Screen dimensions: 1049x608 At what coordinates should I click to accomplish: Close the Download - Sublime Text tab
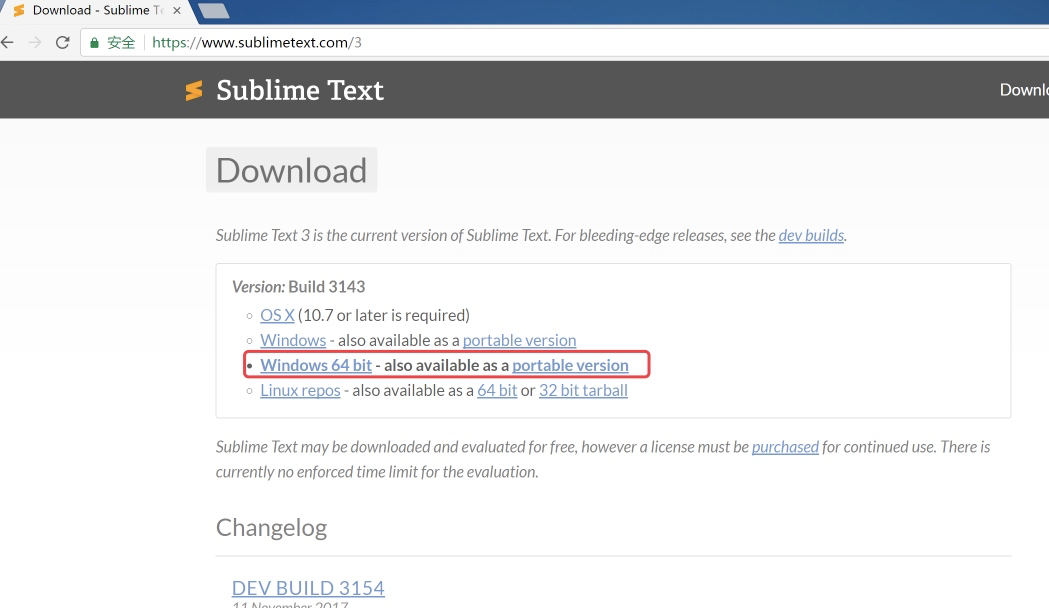(177, 11)
